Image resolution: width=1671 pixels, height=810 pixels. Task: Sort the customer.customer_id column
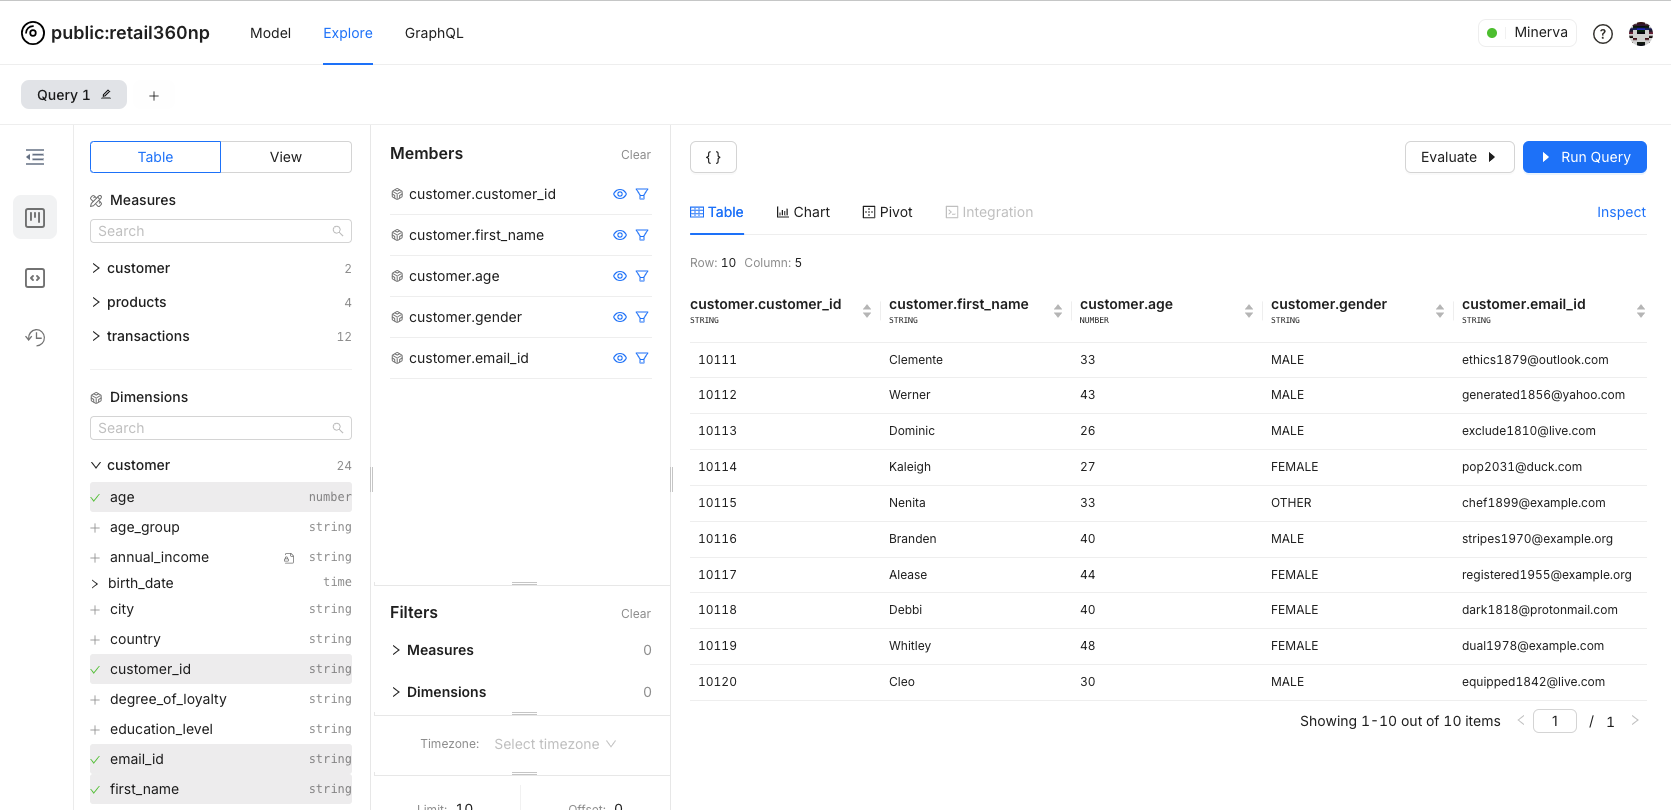tap(867, 311)
